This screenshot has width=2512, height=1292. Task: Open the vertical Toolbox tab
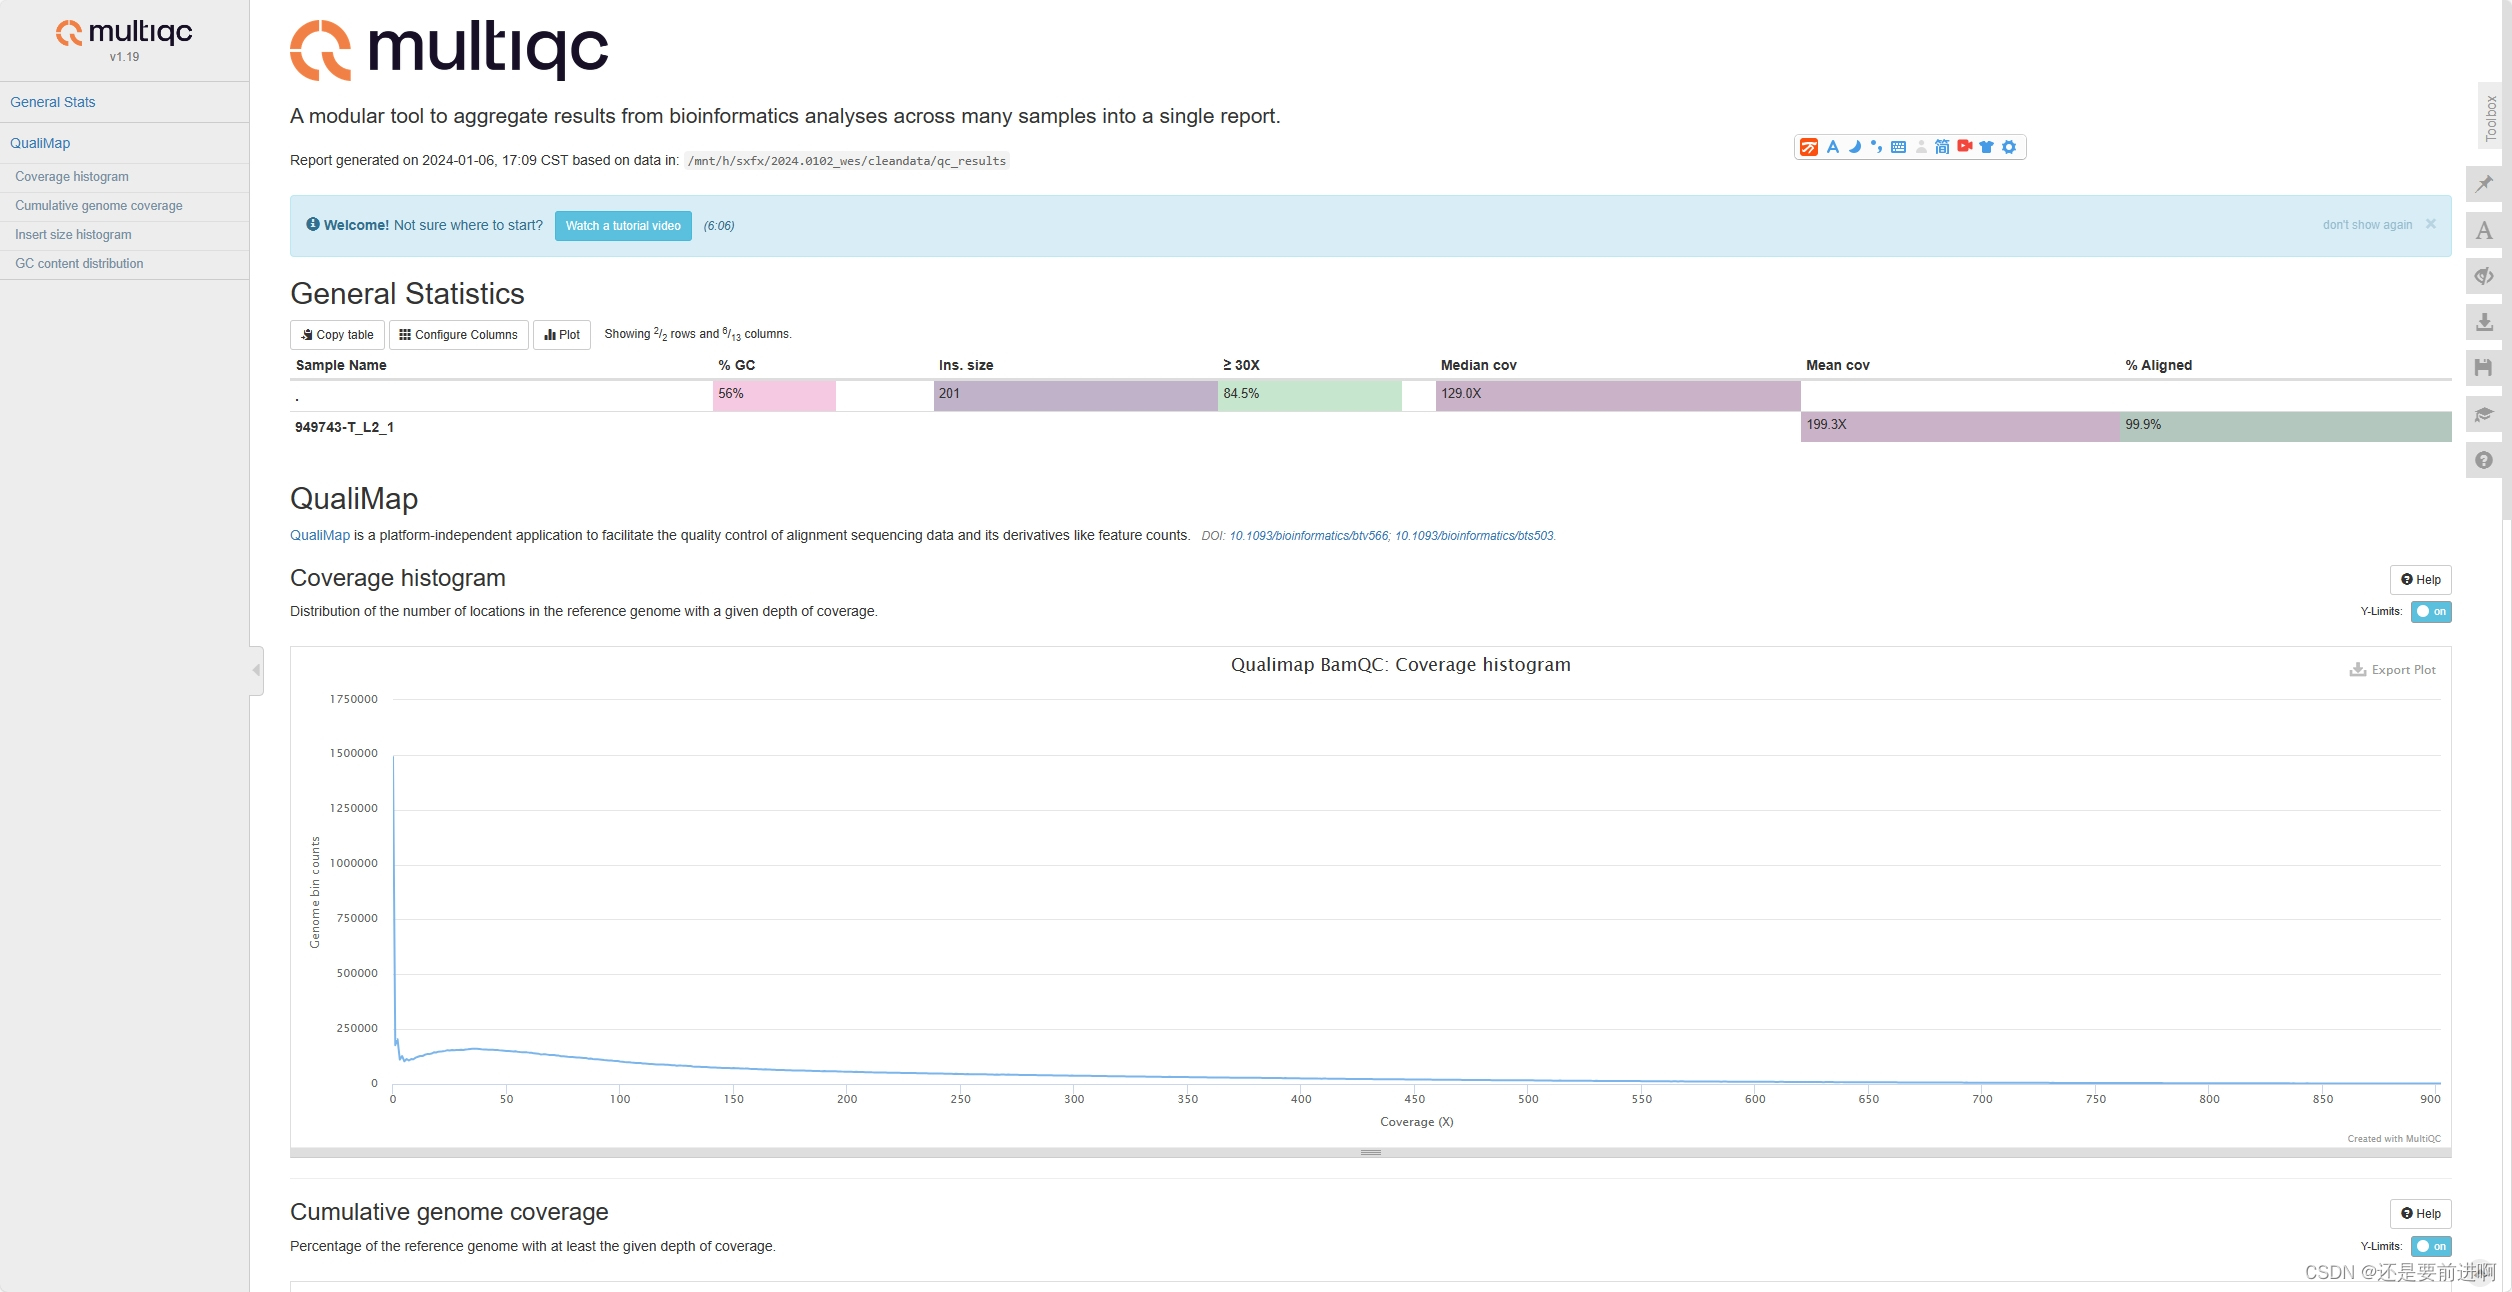2491,116
